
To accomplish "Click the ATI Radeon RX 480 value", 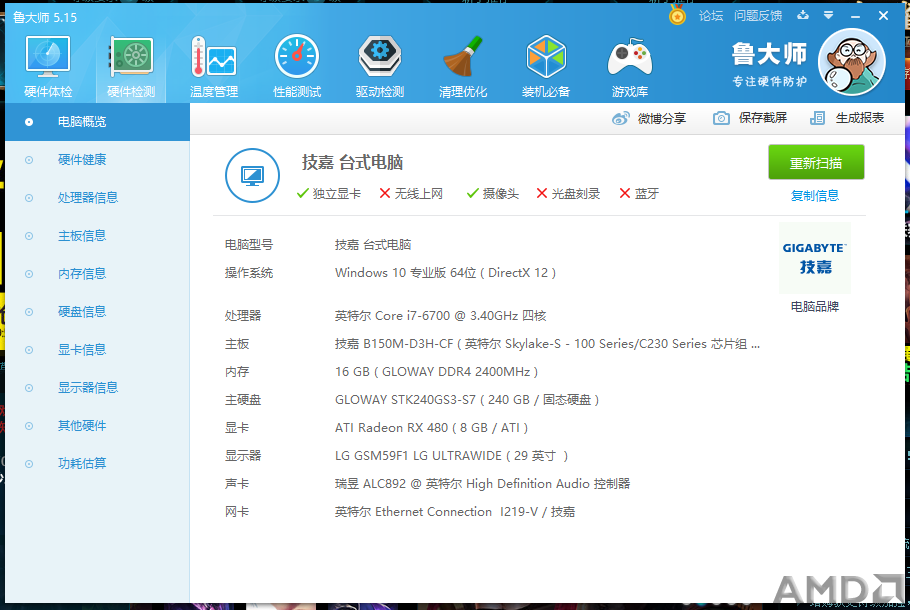I will pos(431,428).
